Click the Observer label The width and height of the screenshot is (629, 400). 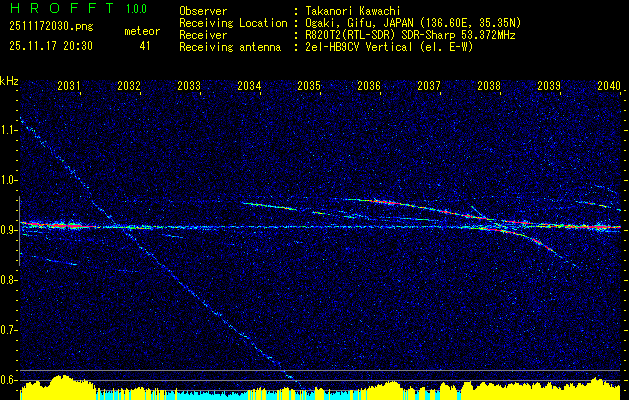coord(203,11)
